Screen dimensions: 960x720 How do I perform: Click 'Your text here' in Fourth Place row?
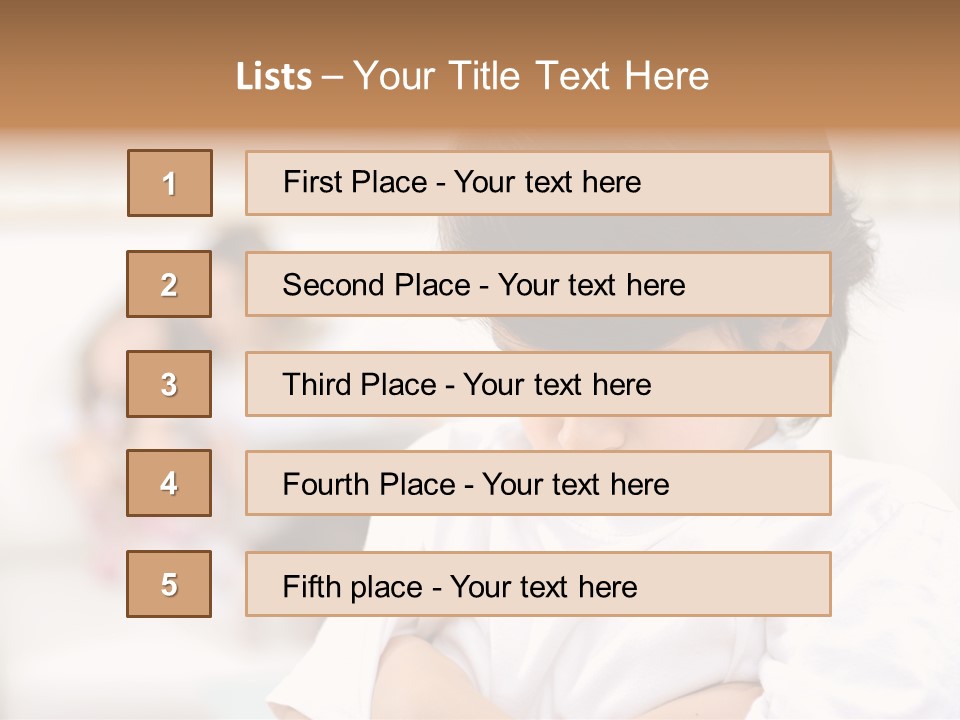click(575, 485)
